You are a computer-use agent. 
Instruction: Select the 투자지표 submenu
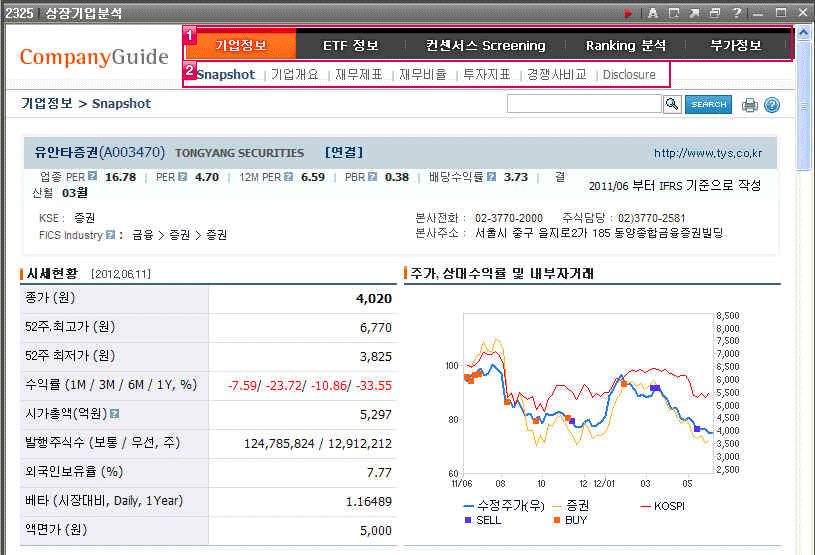tap(487, 74)
